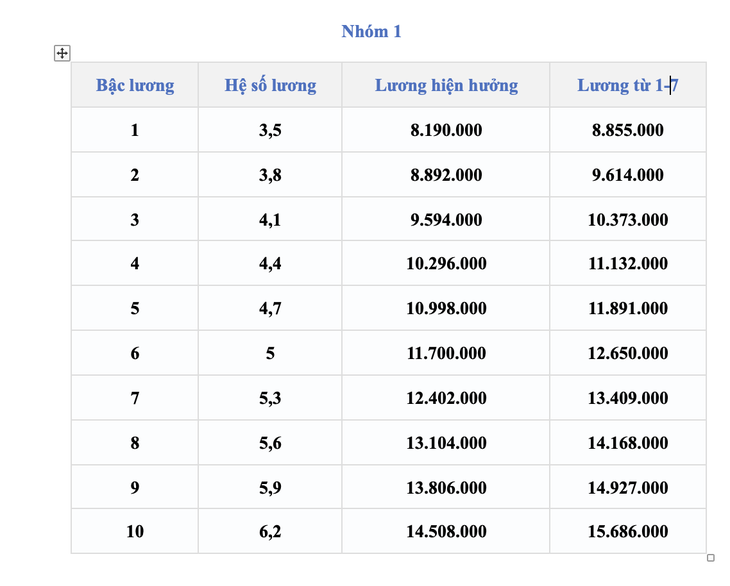Click the cell with coefficient 4,7
The image size is (730, 586).
click(x=270, y=308)
